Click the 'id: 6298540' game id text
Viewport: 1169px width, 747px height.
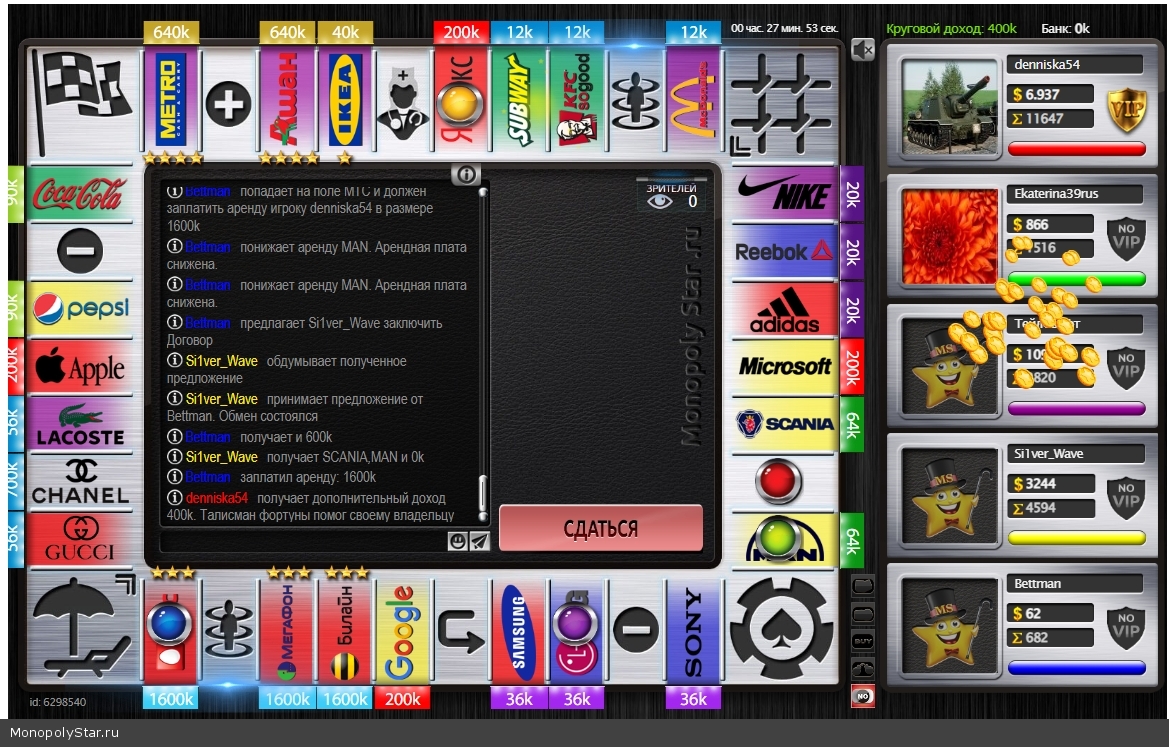[57, 702]
